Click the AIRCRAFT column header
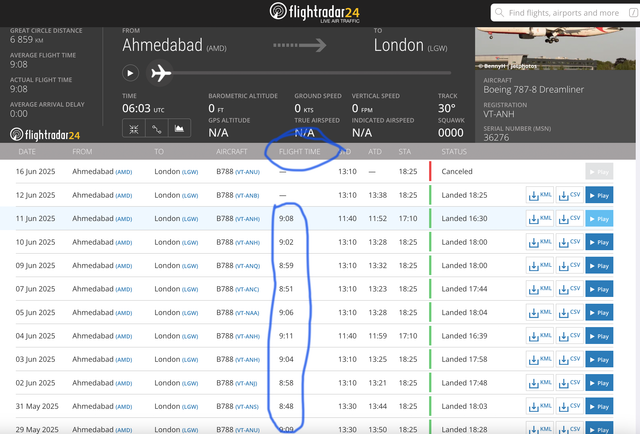Viewport: 640px width, 434px height. tap(231, 152)
